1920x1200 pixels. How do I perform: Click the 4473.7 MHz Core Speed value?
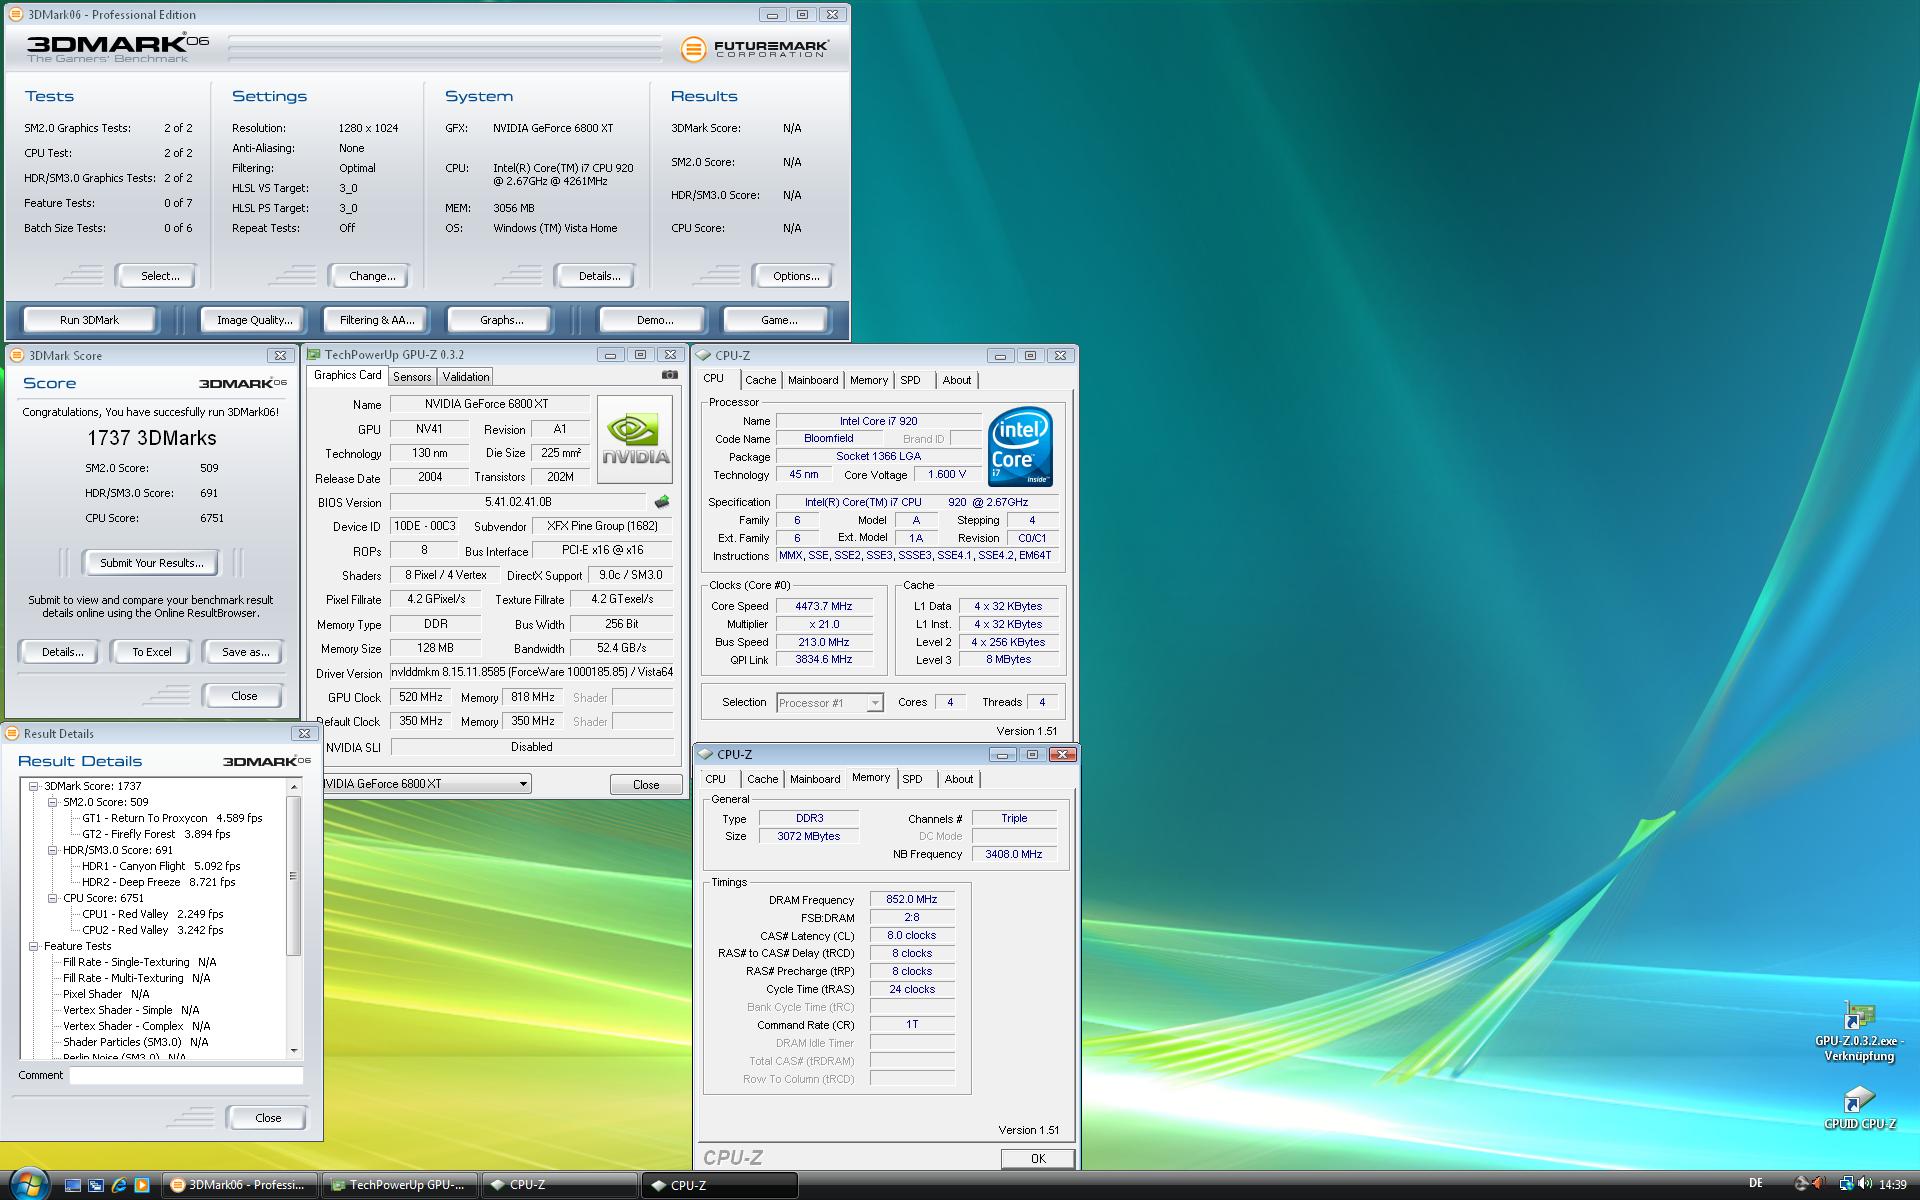824,606
